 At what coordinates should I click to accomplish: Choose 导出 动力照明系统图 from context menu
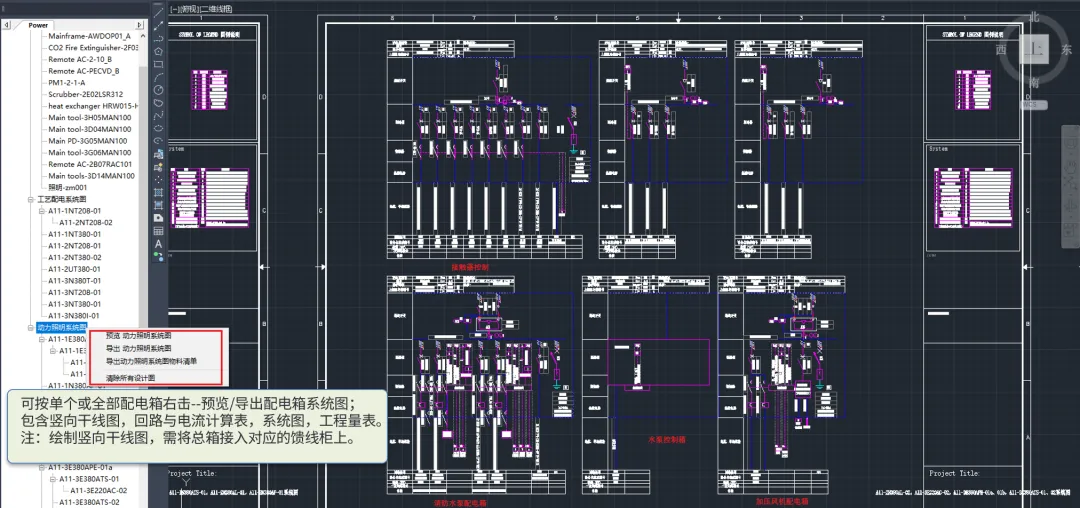[x=138, y=348]
